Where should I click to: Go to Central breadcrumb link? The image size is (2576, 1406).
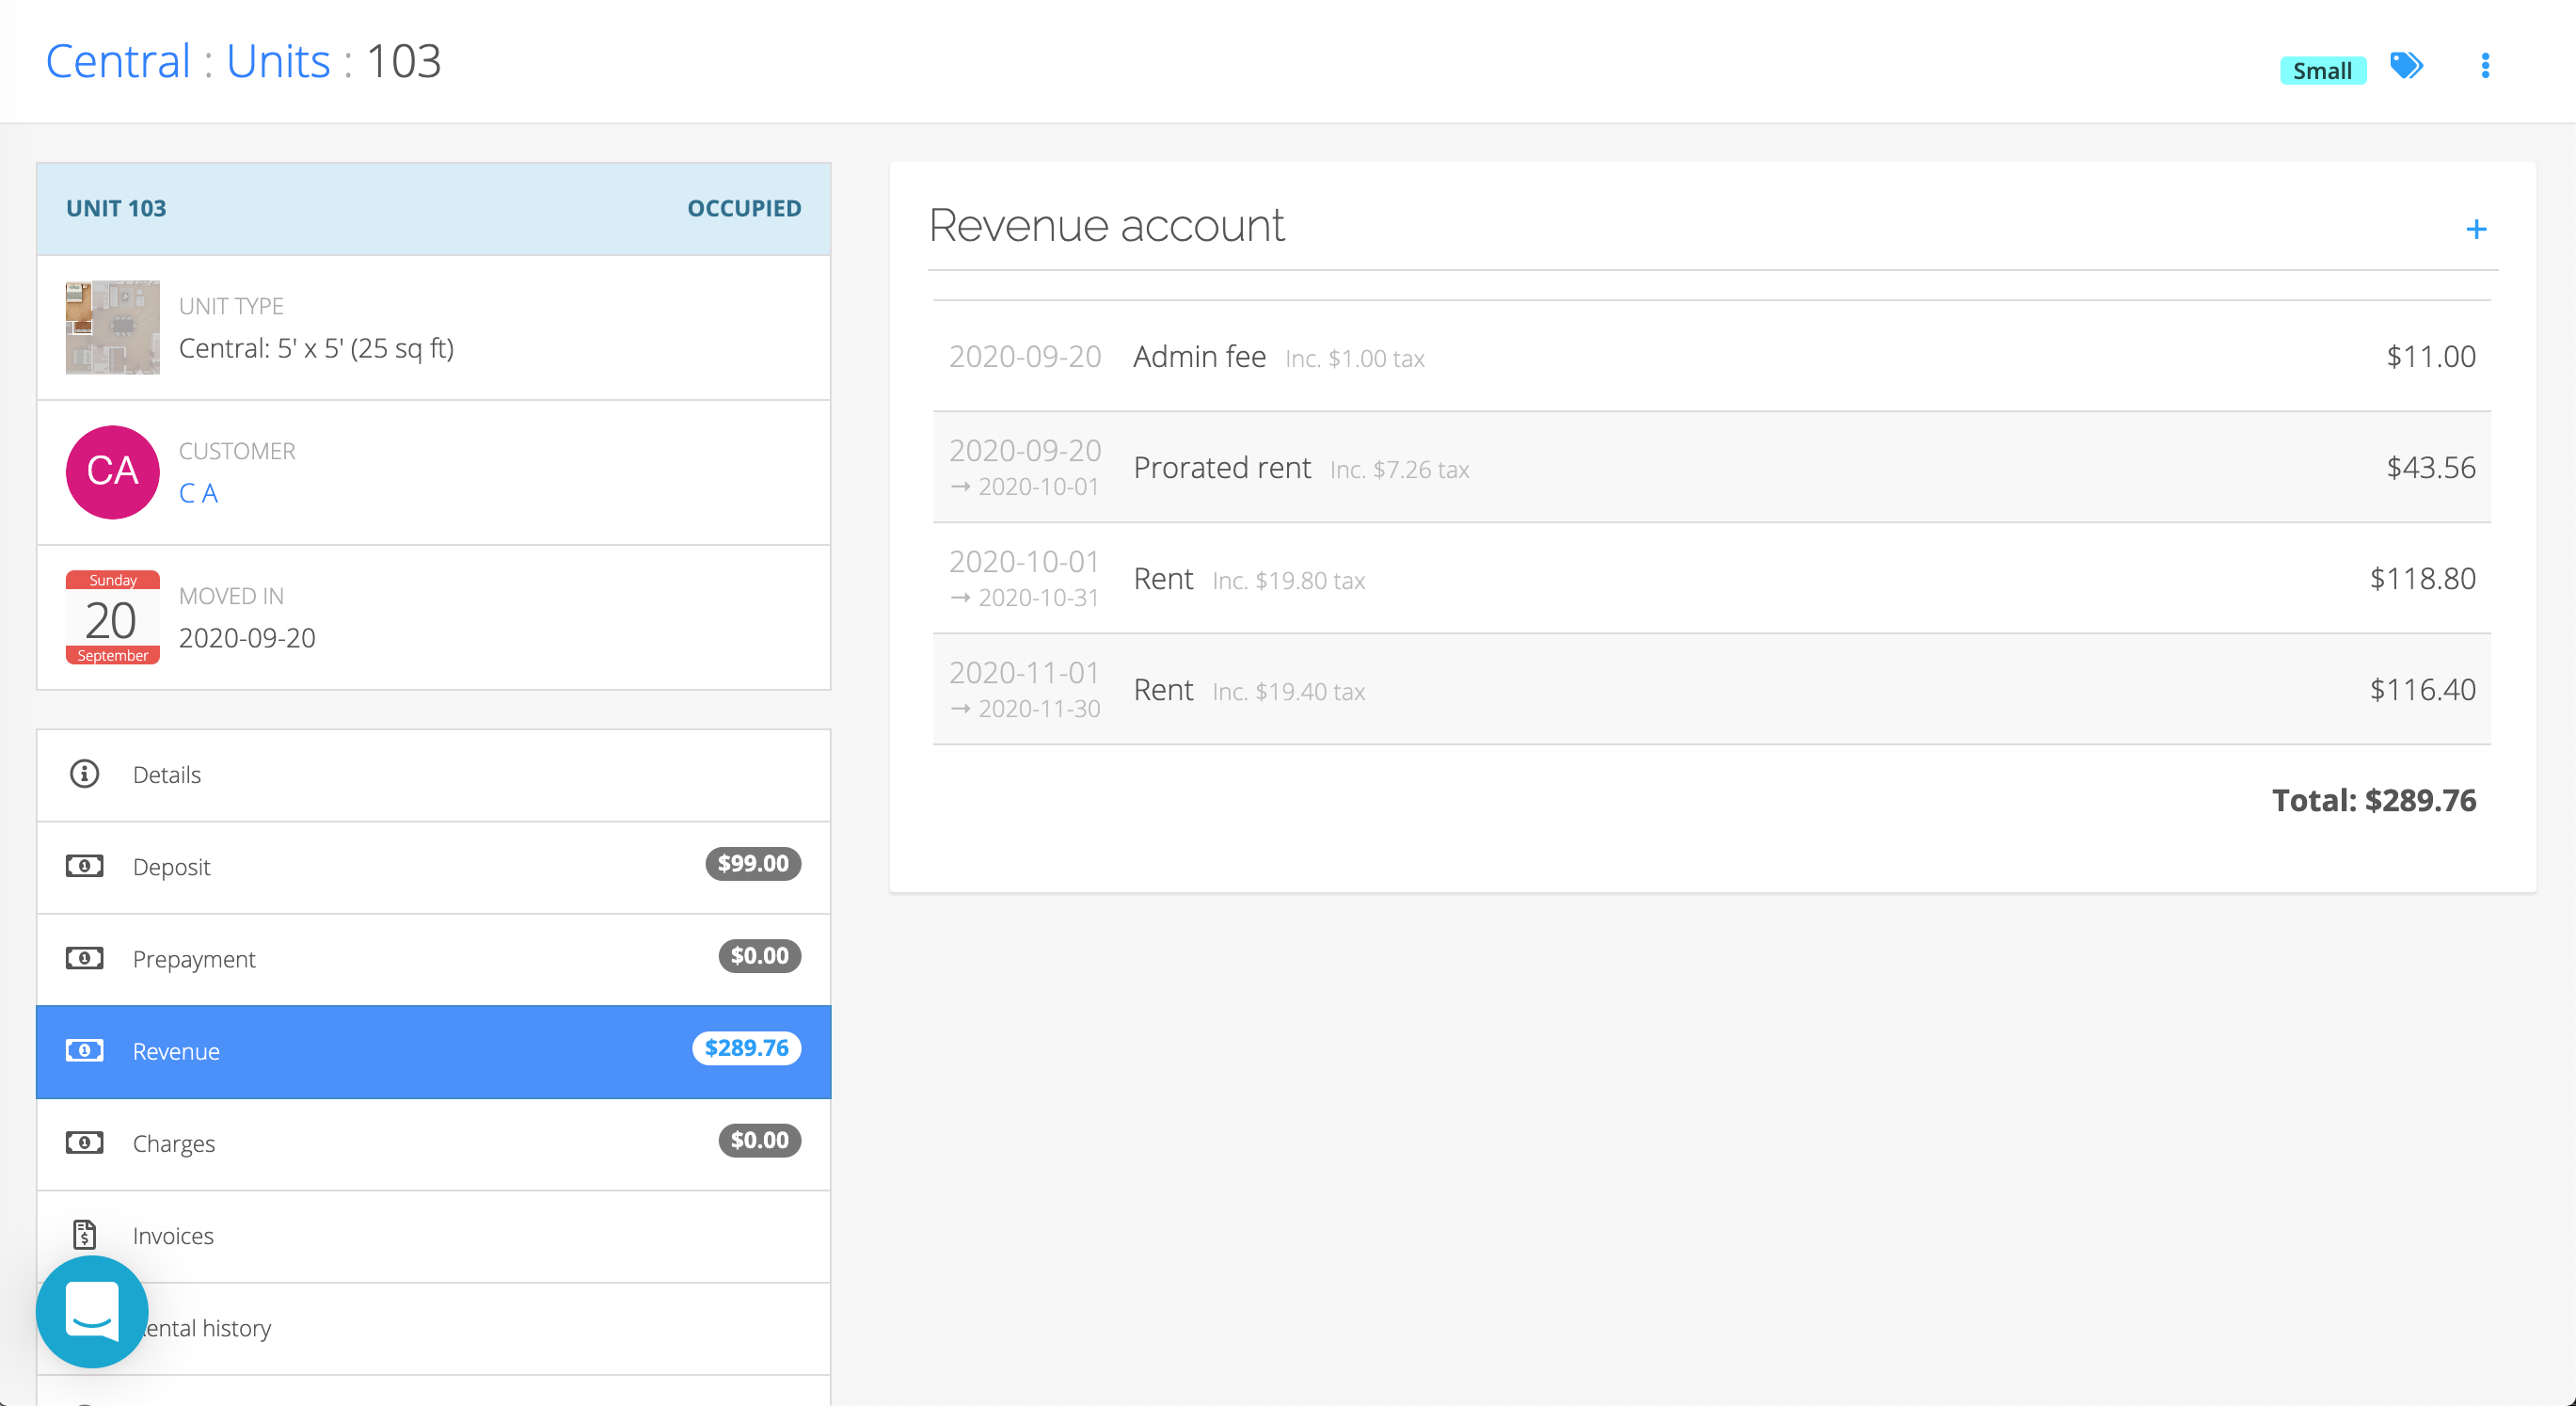click(x=118, y=62)
